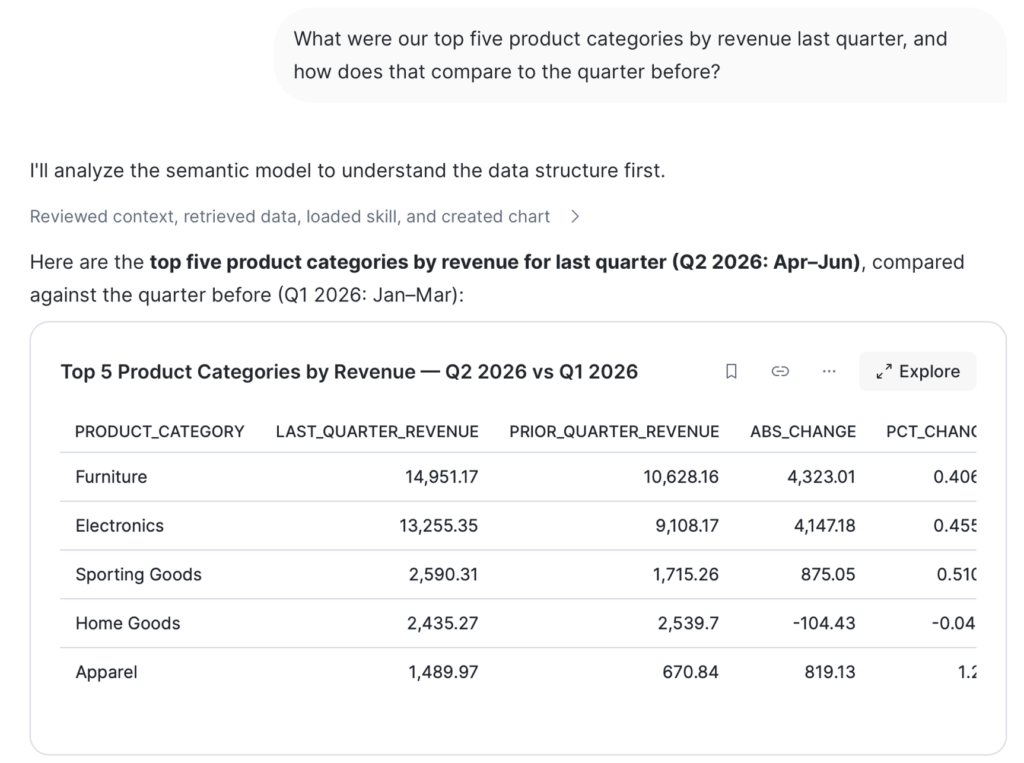Select the Sporting Goods row
The width and height of the screenshot is (1024, 763).
click(518, 574)
